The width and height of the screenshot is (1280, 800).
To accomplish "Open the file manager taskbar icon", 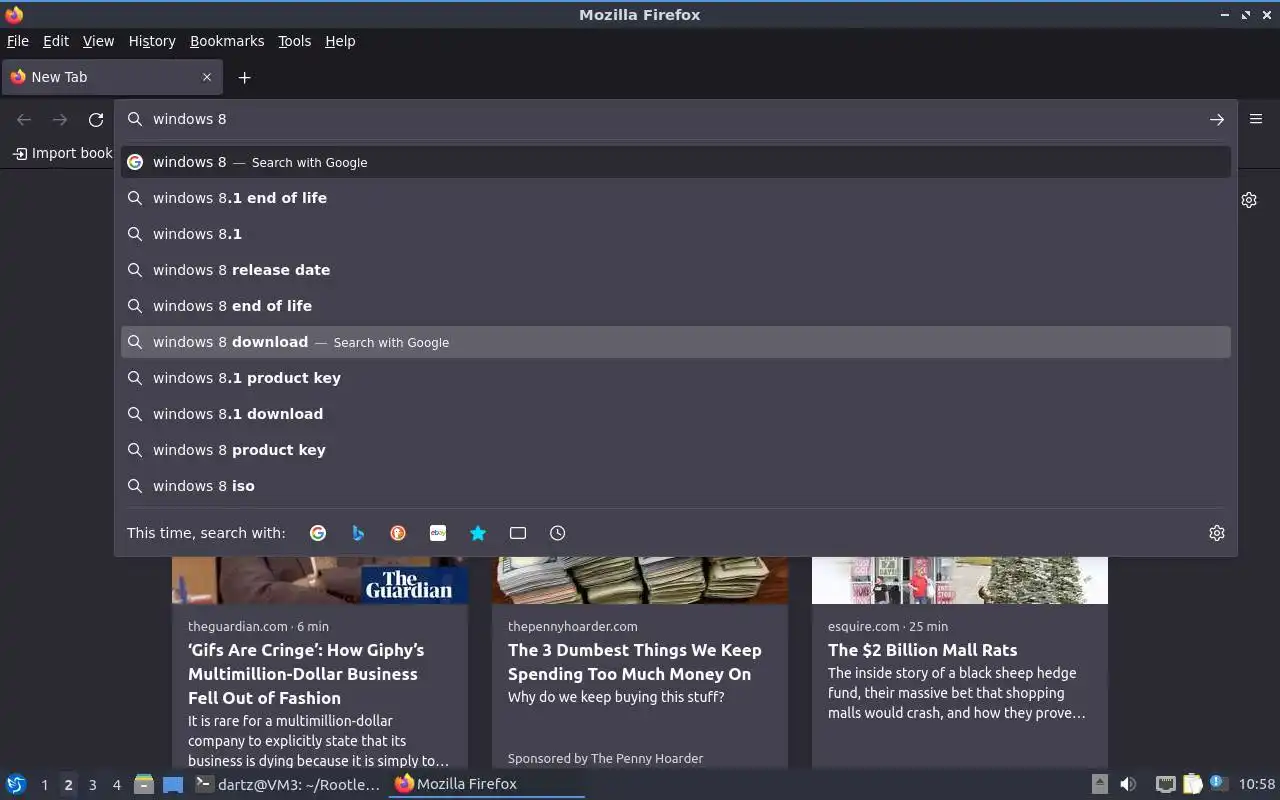I will (x=144, y=784).
